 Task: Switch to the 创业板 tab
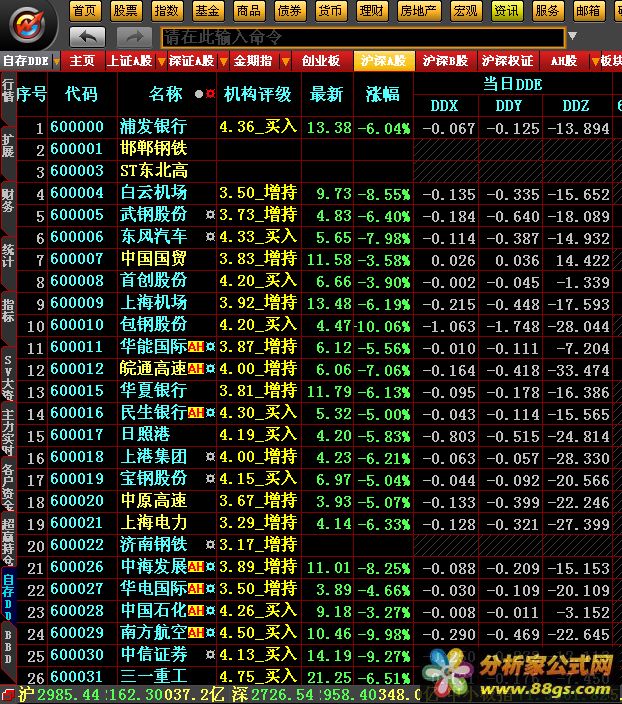[x=321, y=61]
